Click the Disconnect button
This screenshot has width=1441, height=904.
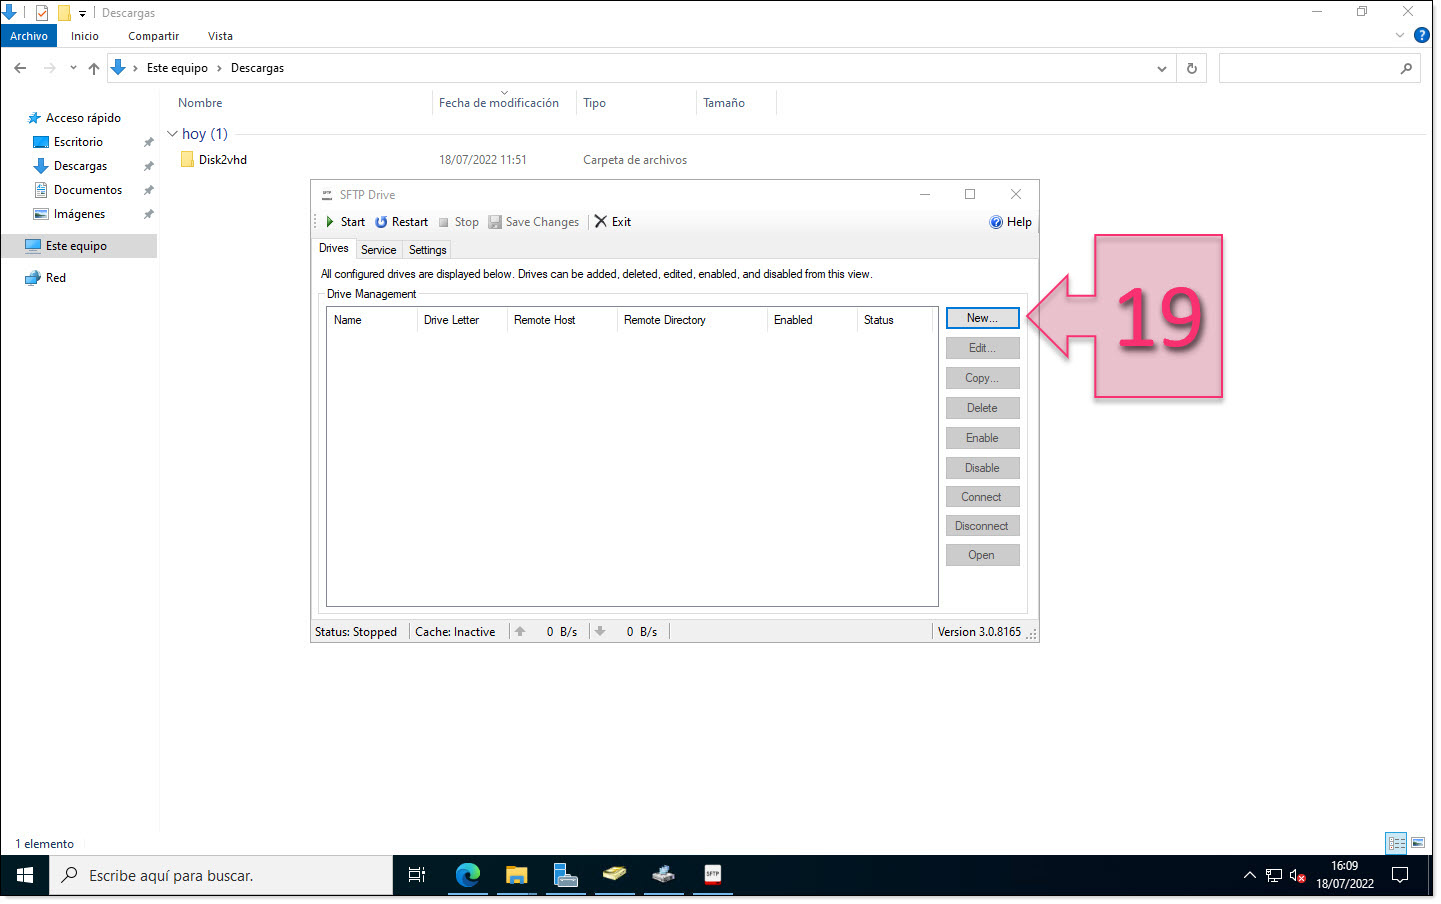[982, 526]
